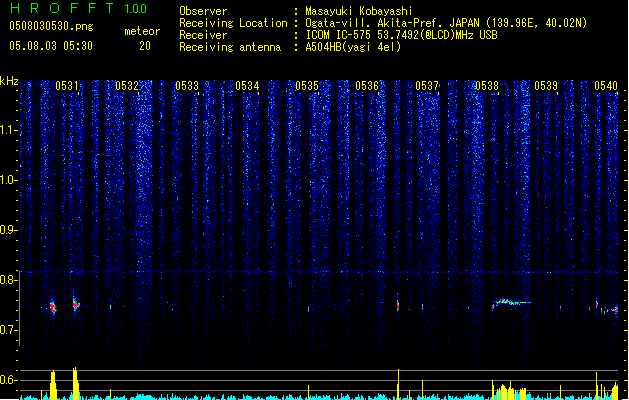Click the echo cluster near 0540

607,308
